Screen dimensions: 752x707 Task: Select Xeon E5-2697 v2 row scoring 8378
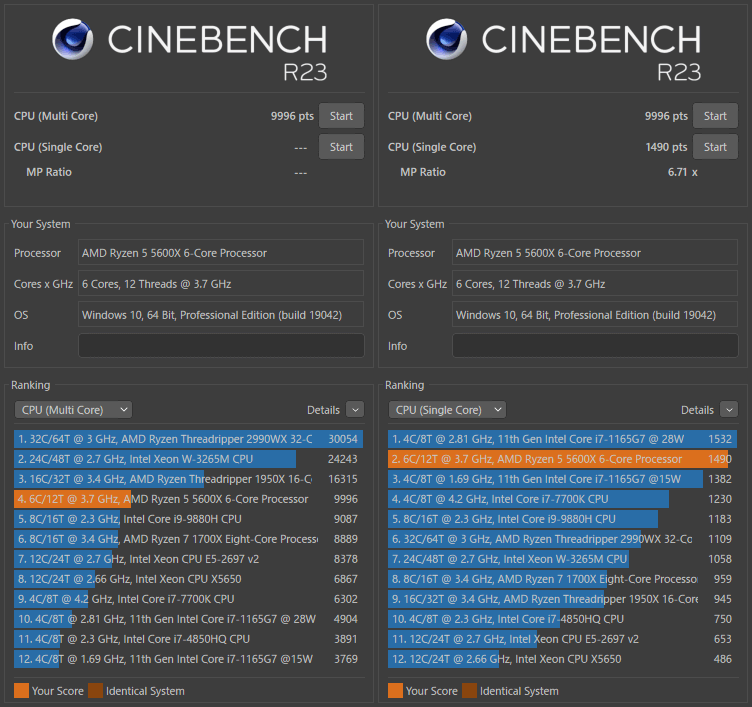pos(188,559)
